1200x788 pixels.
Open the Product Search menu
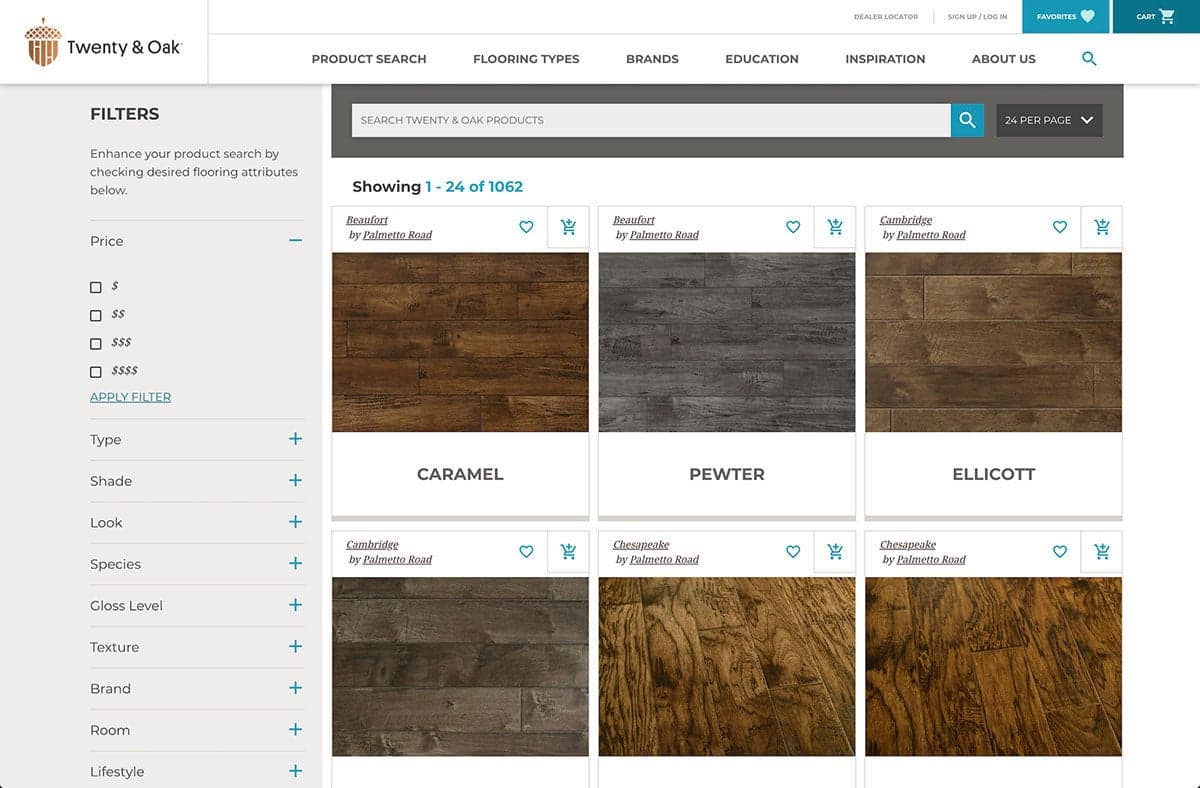point(369,59)
